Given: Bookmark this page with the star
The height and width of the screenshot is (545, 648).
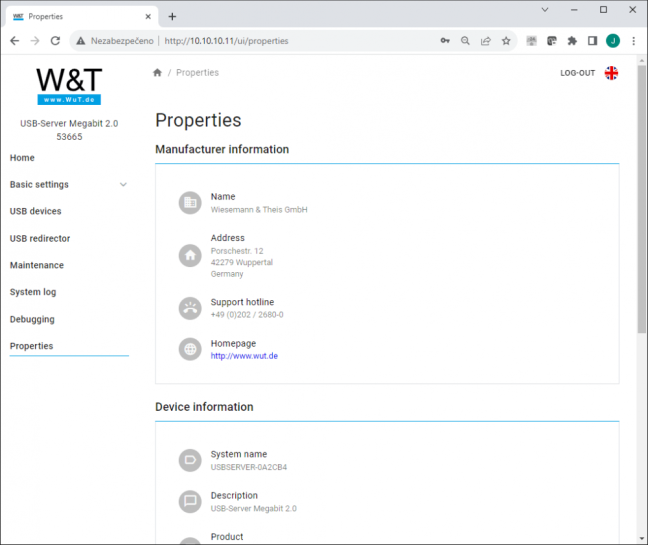Looking at the screenshot, I should click(506, 40).
